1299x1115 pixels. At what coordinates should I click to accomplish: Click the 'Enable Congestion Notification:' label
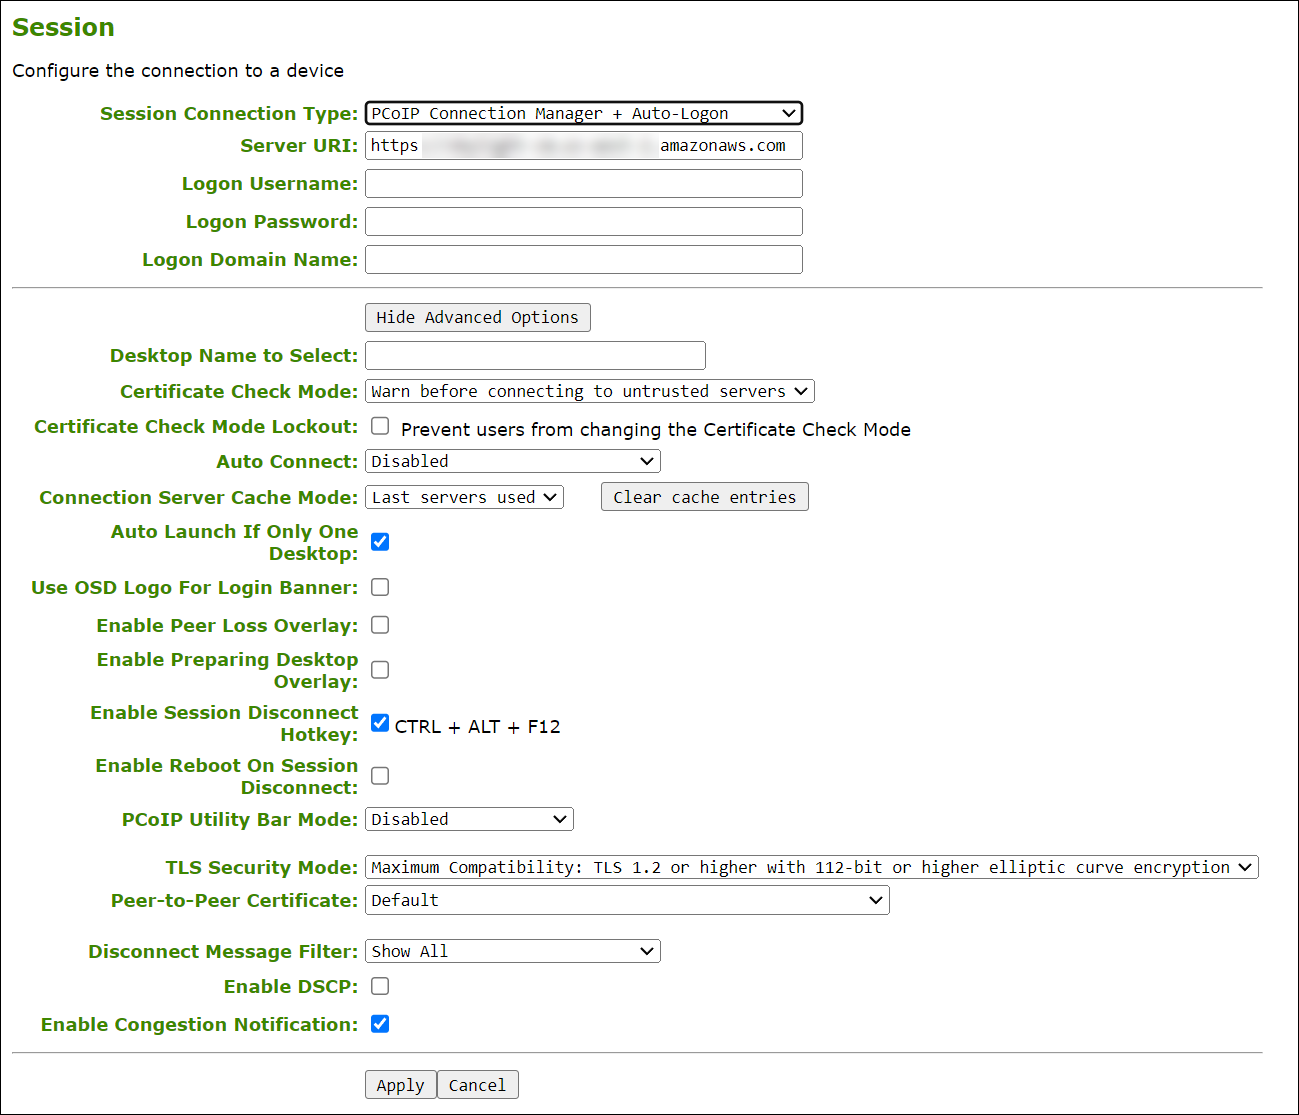point(199,1025)
